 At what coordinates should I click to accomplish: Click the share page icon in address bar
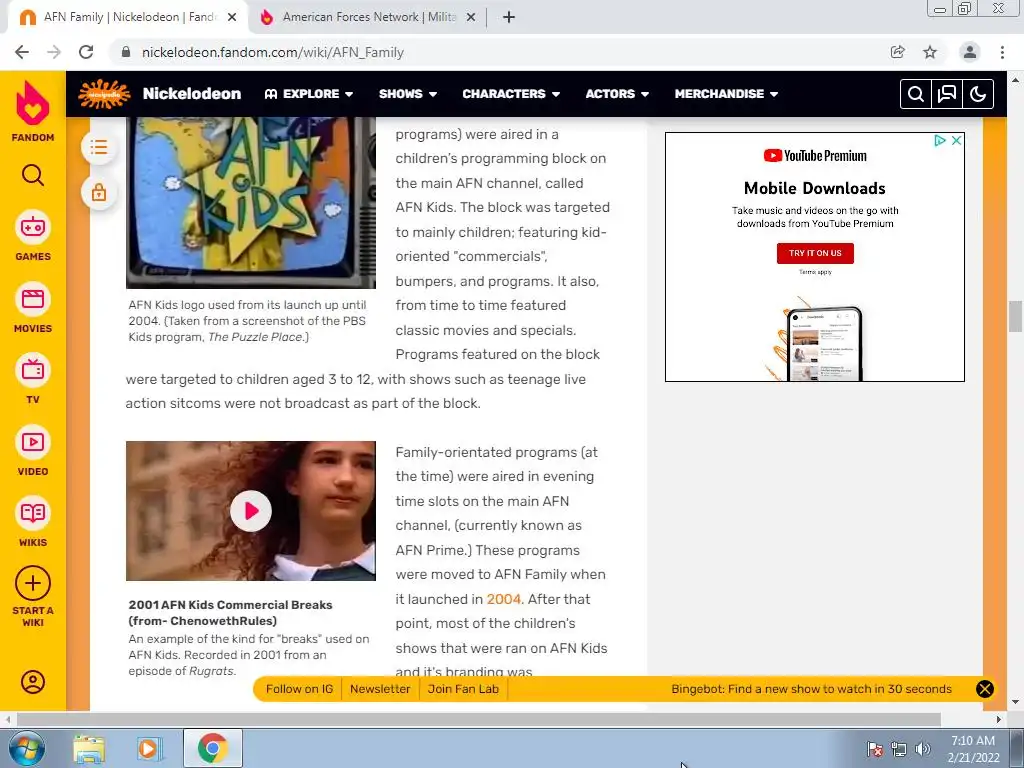coord(898,52)
